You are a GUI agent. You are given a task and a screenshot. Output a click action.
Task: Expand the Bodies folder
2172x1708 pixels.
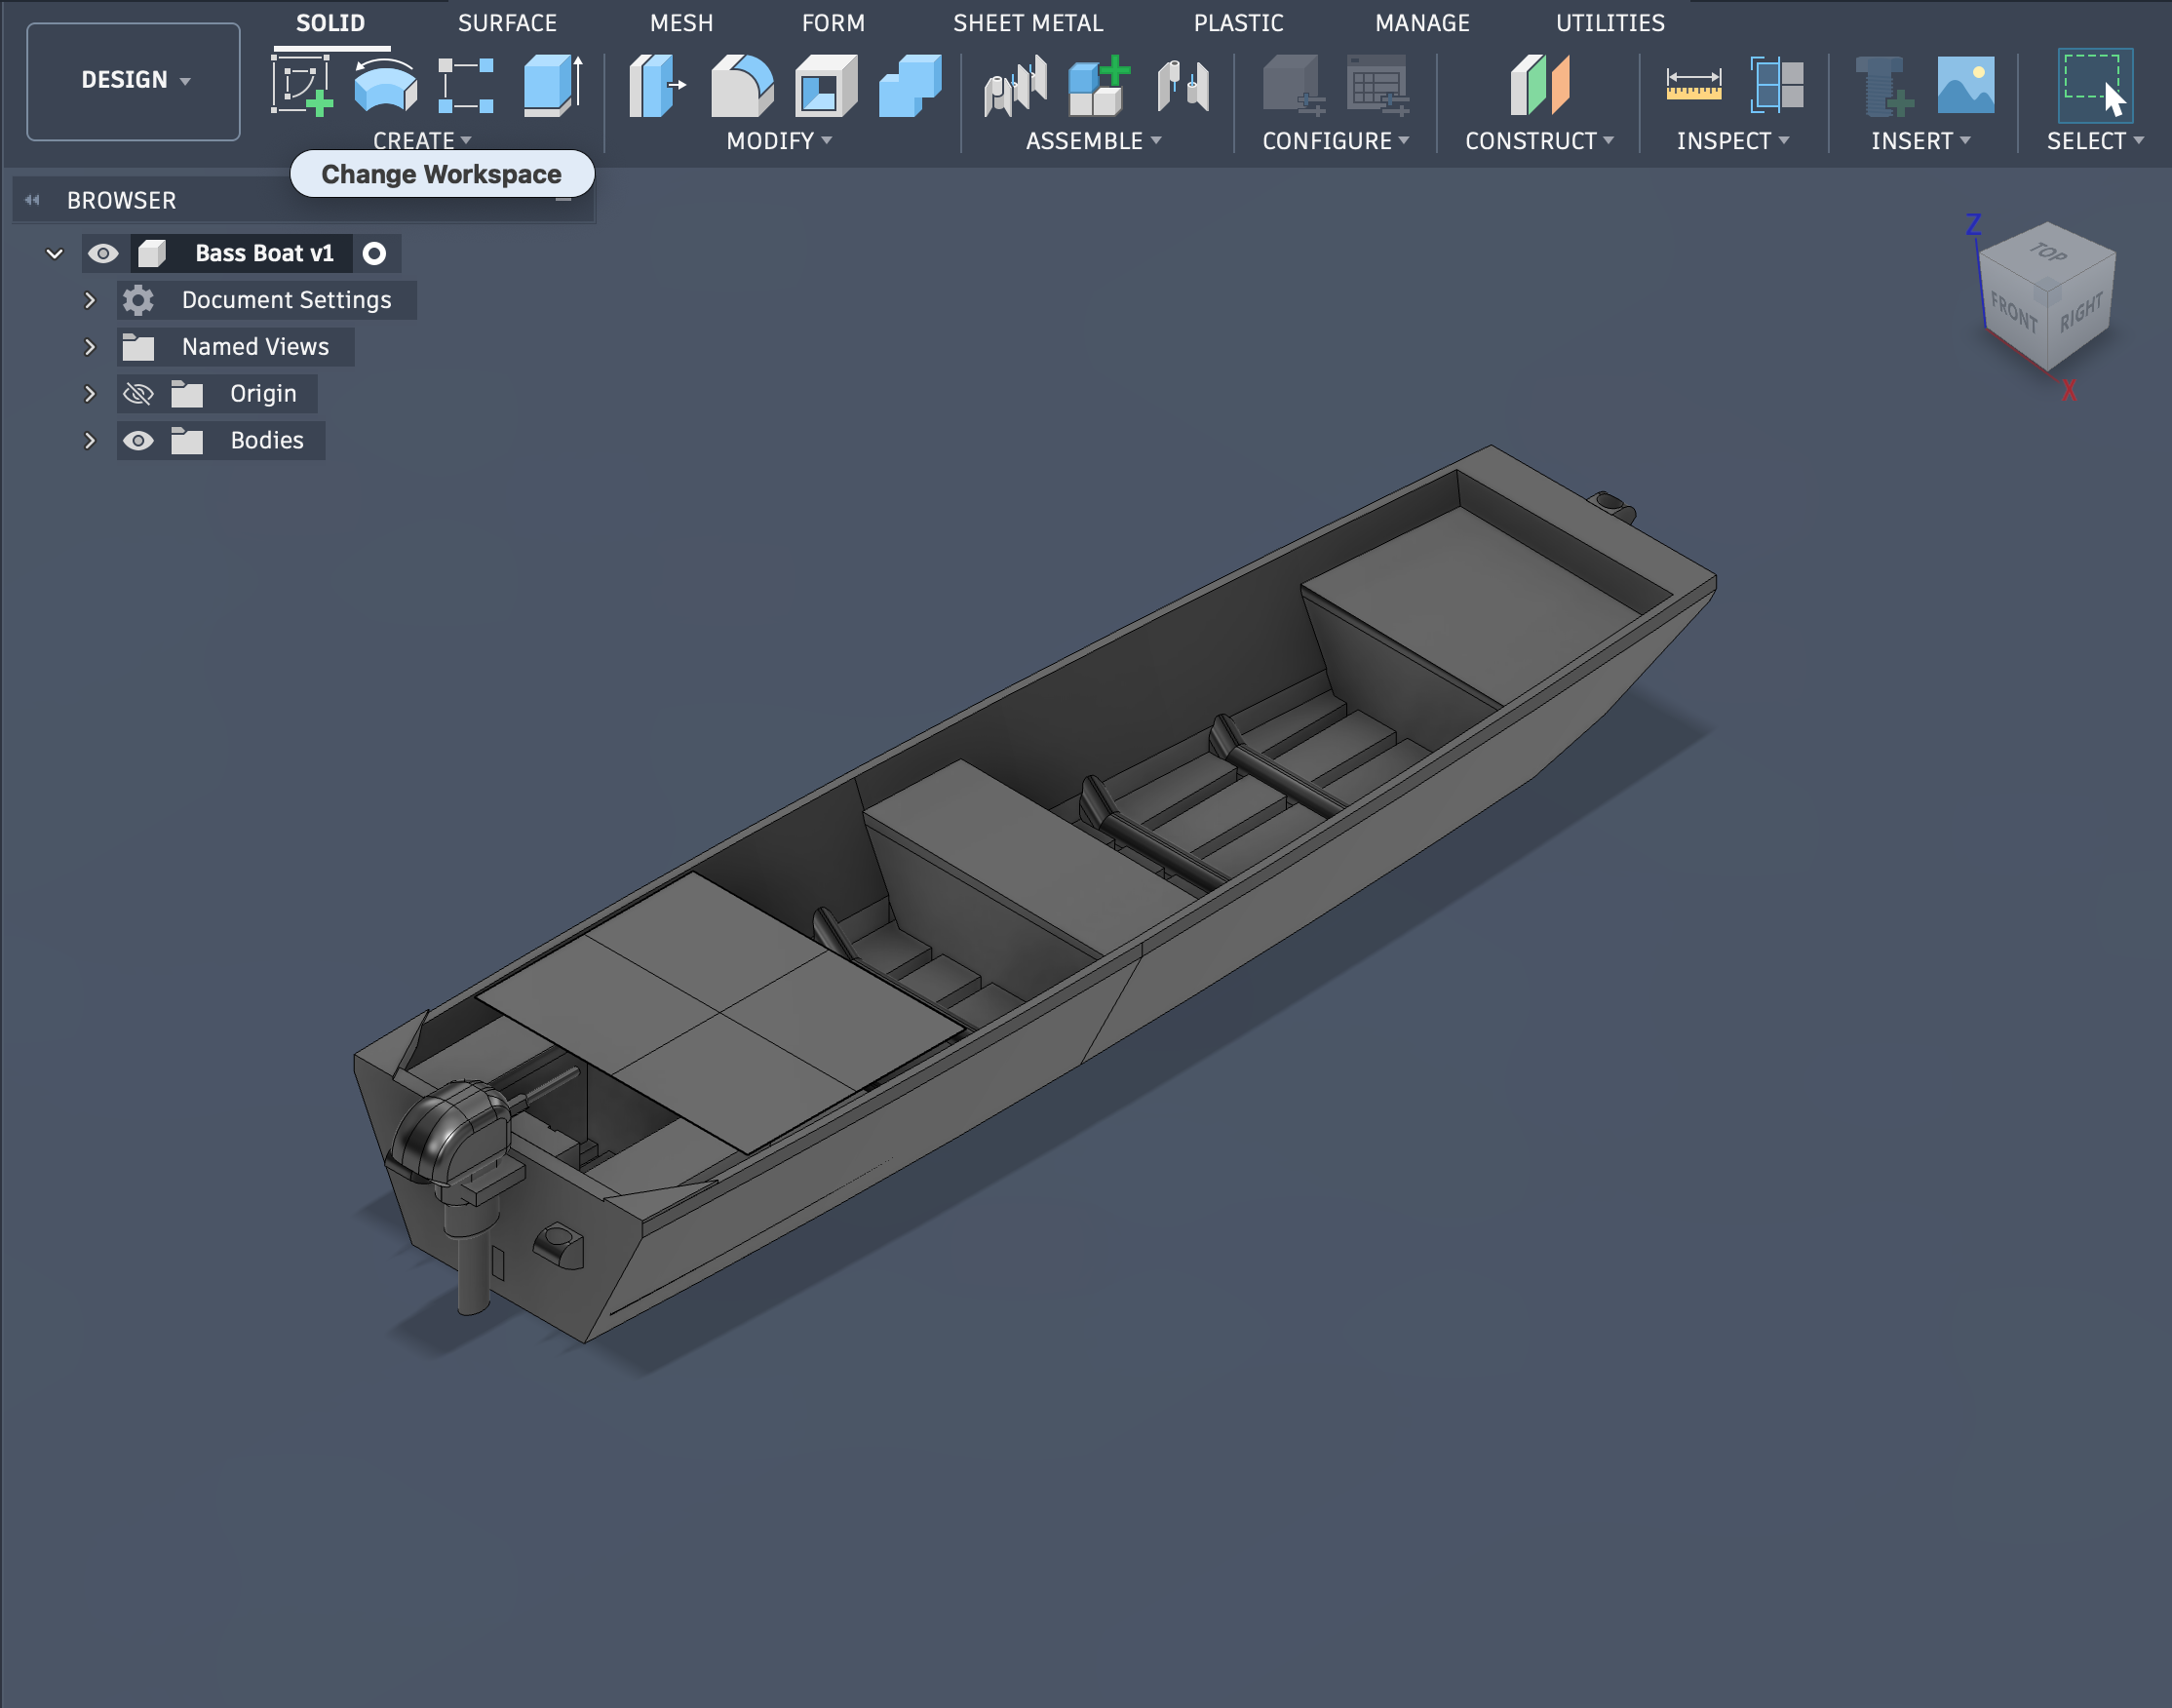point(89,441)
